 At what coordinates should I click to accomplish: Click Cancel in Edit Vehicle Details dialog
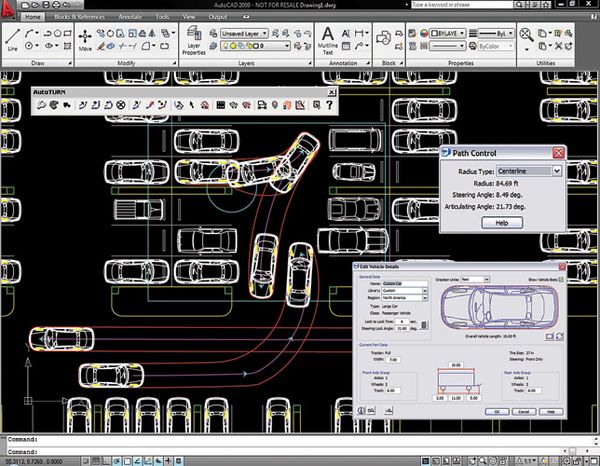524,411
